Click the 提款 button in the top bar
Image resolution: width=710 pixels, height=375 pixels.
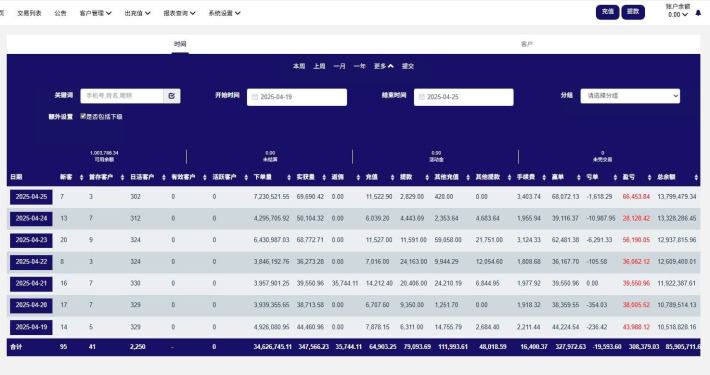pos(633,12)
